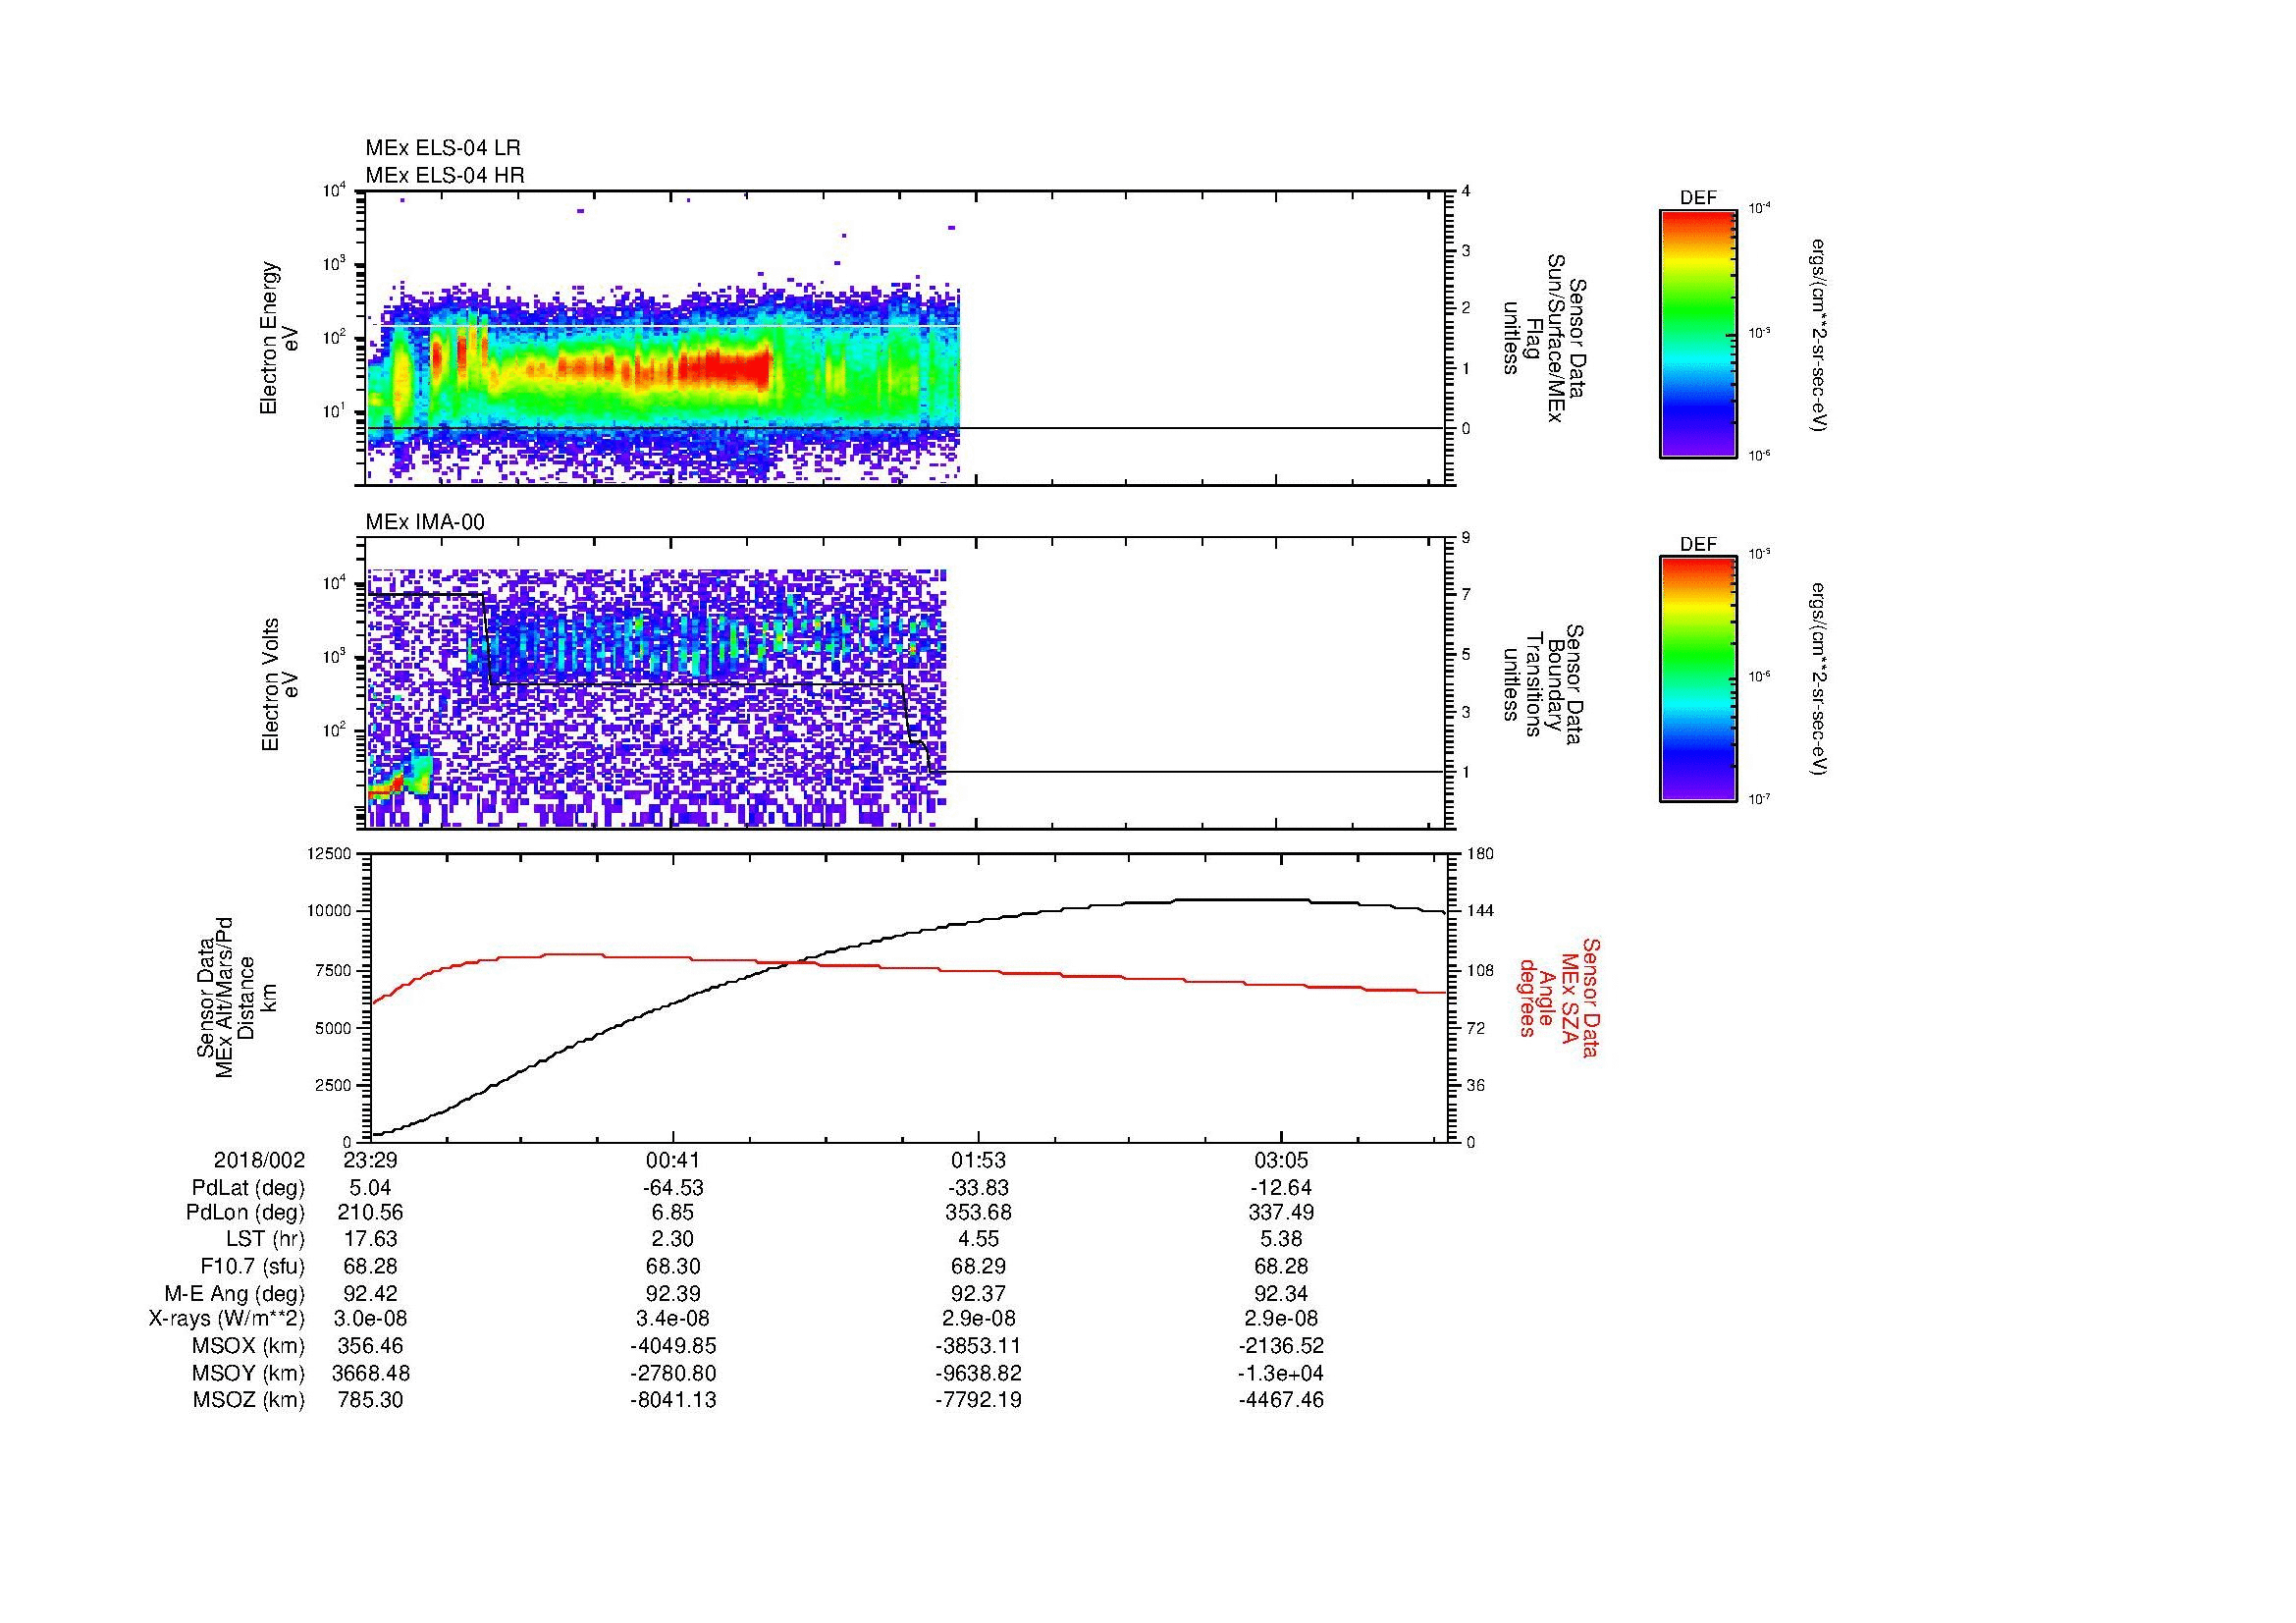Click the 'PdLat (deg)' row label

pos(248,1188)
